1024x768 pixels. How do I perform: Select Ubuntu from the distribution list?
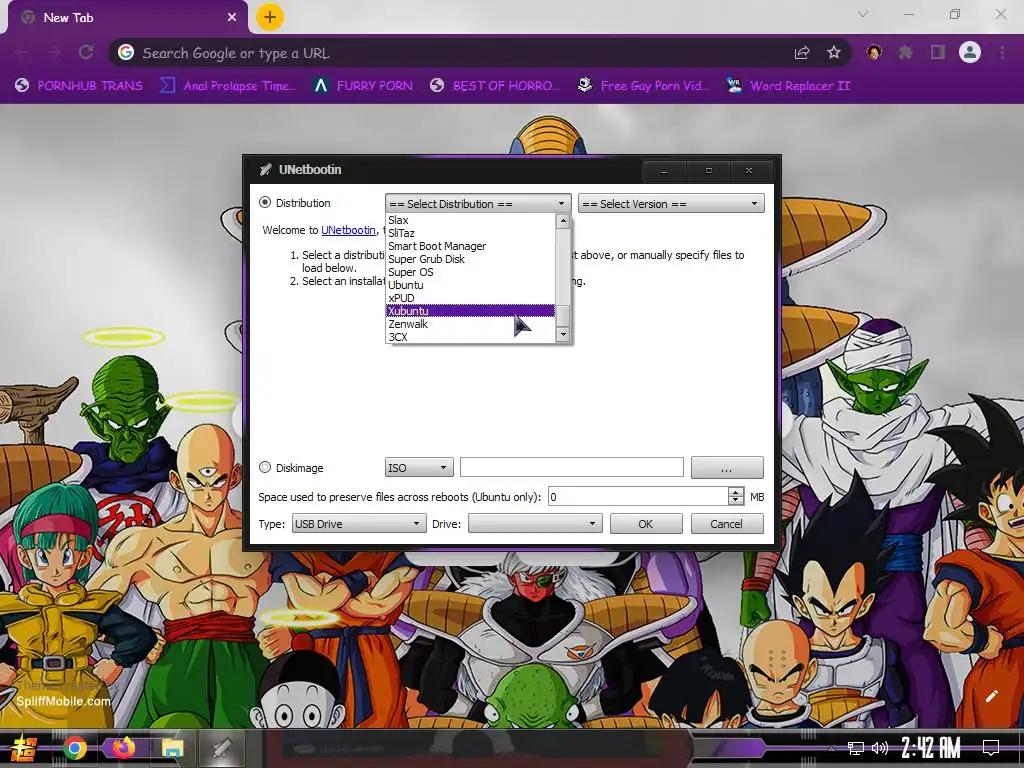[470, 285]
